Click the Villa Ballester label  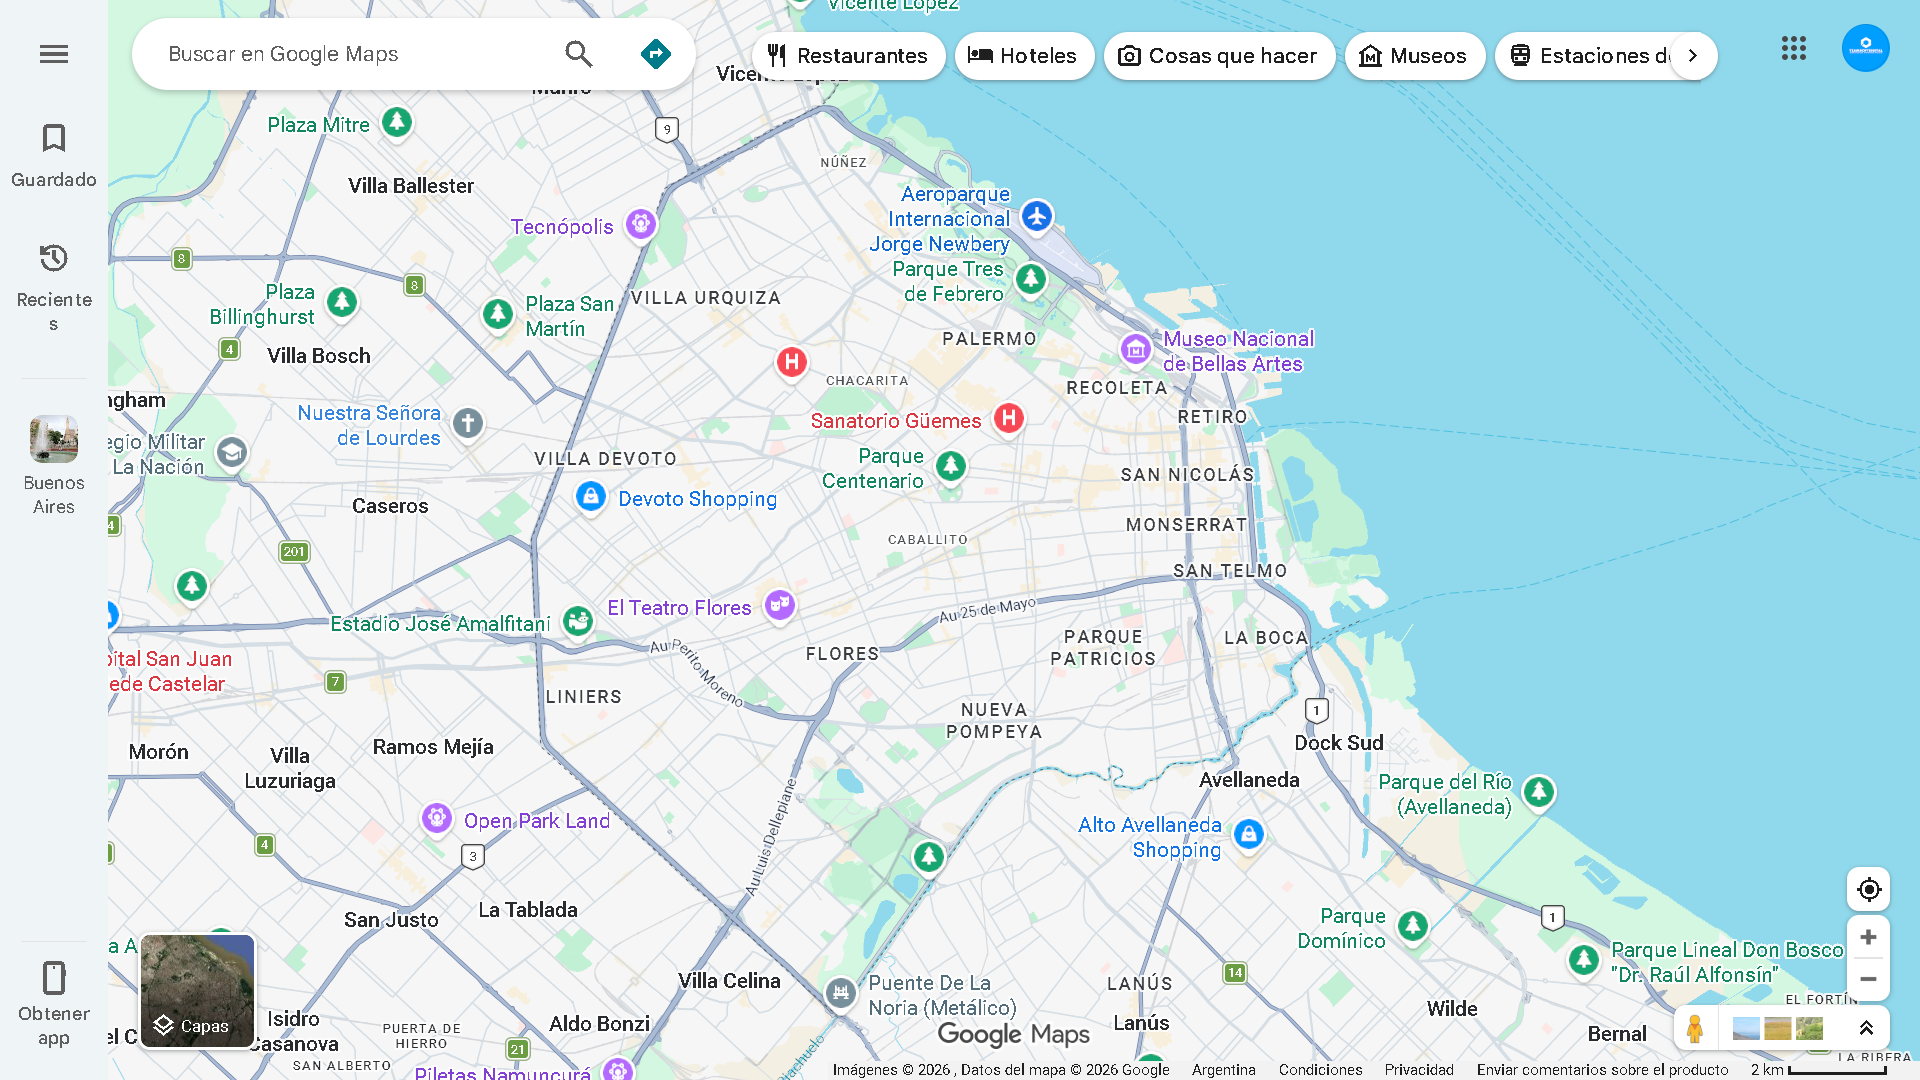(411, 186)
